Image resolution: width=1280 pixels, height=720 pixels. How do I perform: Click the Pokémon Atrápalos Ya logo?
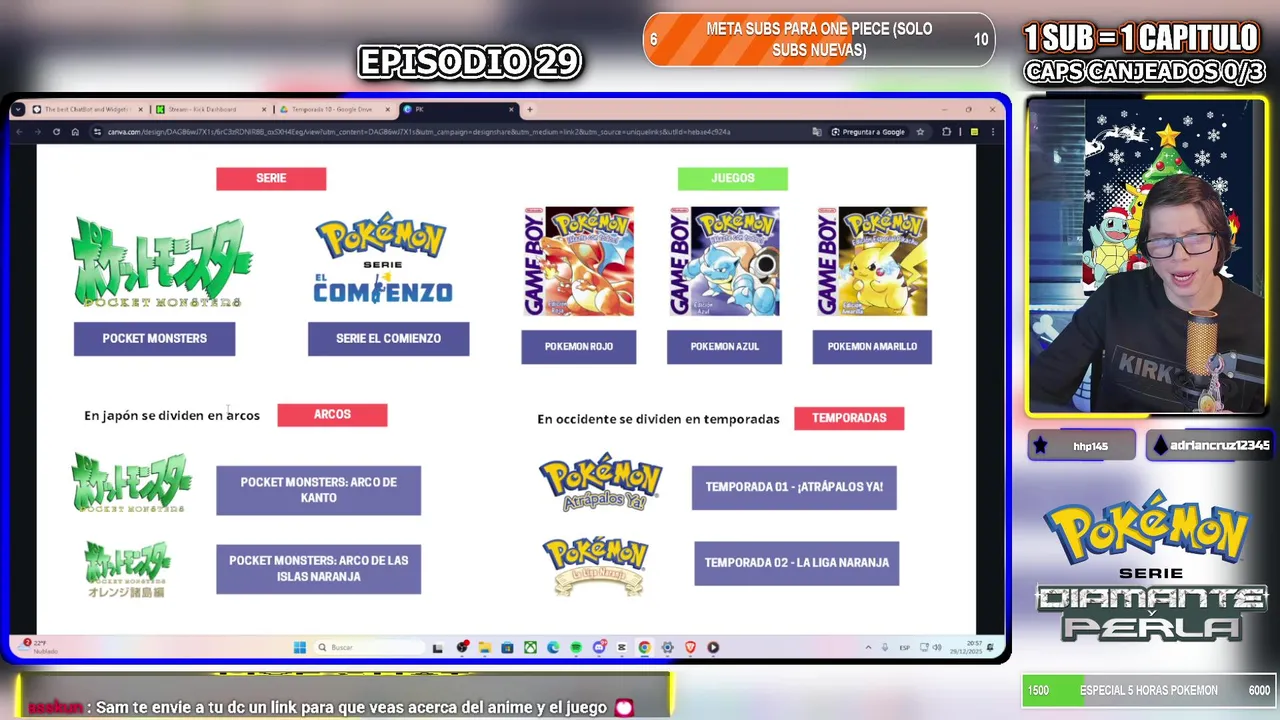600,483
